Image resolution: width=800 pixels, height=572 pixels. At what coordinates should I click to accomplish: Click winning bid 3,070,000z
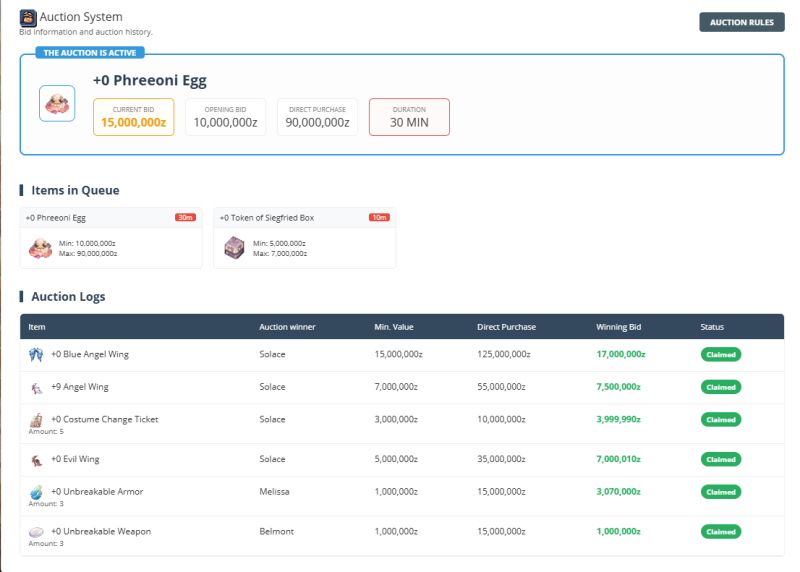pos(618,492)
